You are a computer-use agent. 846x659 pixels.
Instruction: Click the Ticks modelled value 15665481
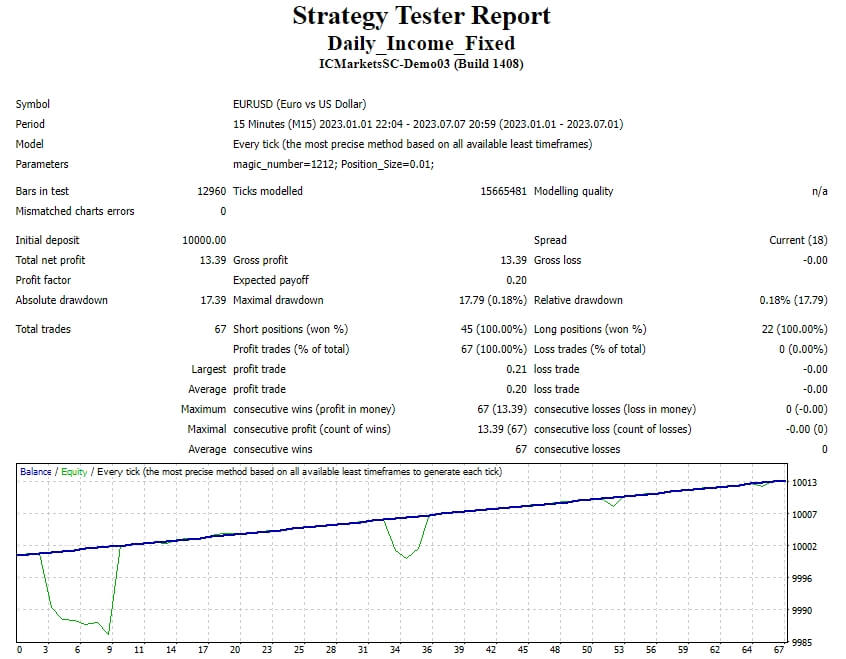[503, 191]
